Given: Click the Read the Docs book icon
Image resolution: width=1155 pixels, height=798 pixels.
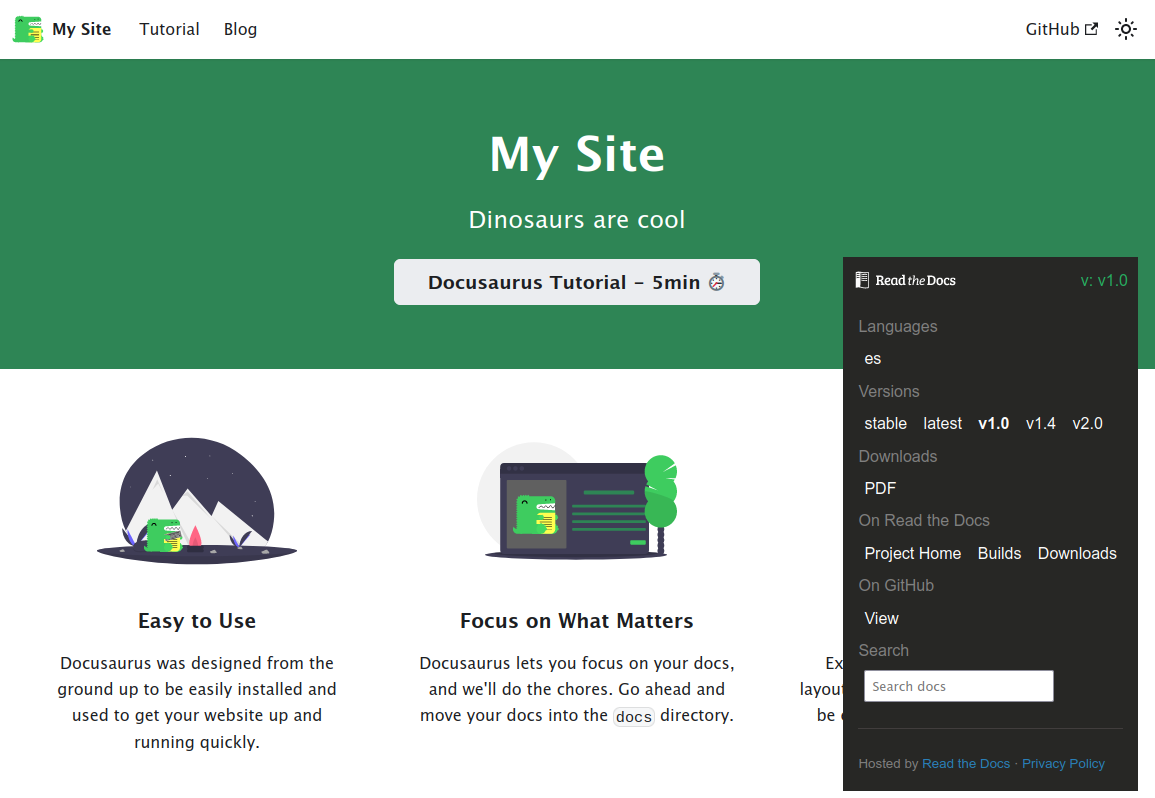Looking at the screenshot, I should click(863, 280).
